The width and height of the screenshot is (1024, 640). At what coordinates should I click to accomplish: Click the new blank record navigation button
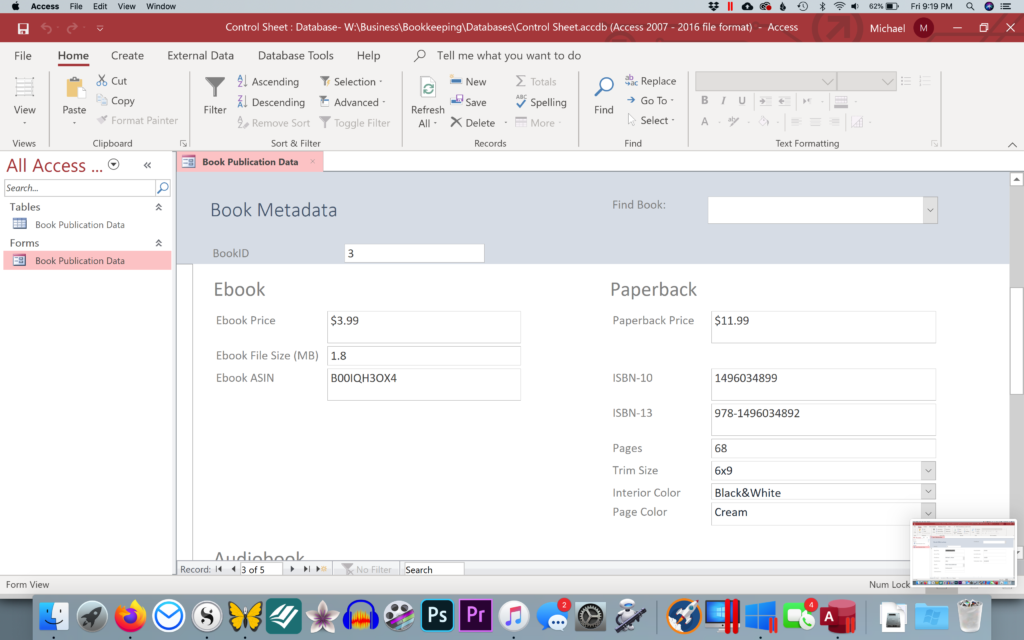321,569
